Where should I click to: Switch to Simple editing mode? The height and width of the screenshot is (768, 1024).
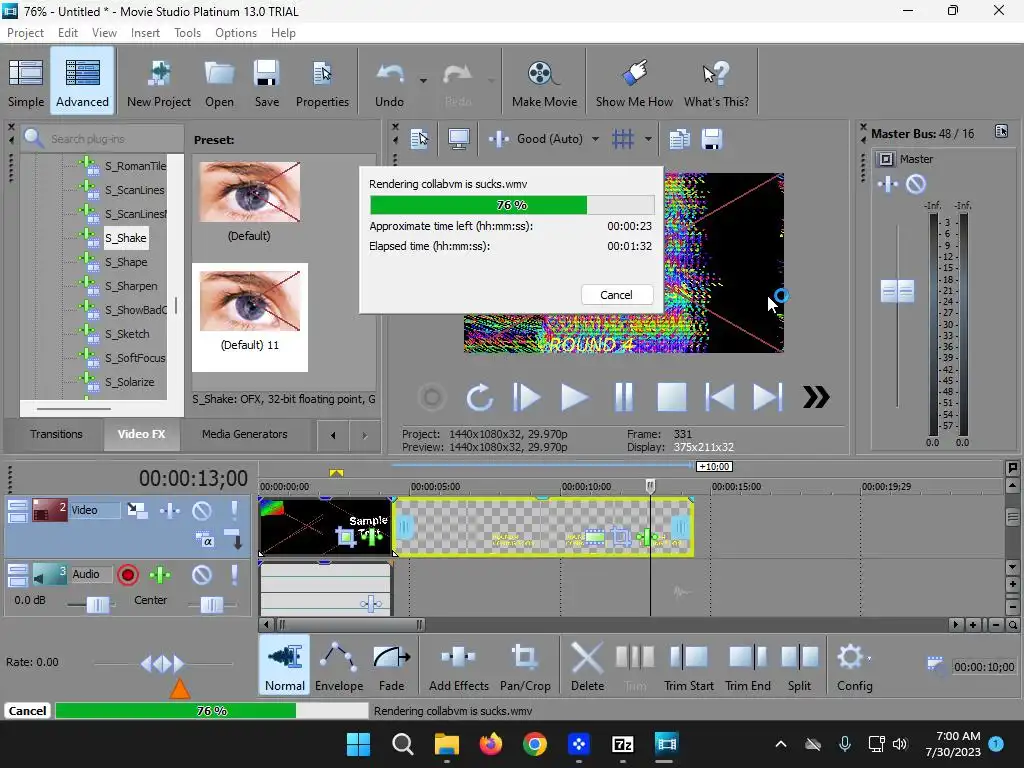click(x=25, y=82)
